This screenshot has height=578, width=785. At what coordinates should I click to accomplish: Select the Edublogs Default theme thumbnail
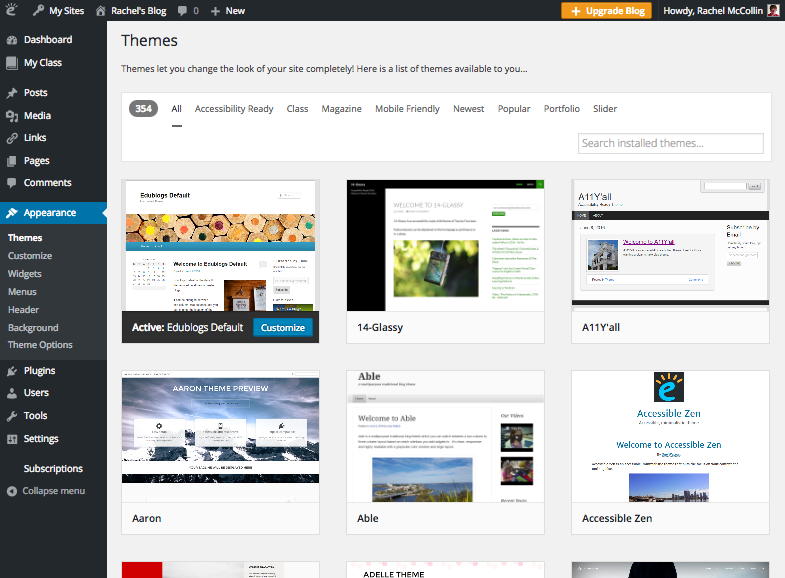click(220, 246)
